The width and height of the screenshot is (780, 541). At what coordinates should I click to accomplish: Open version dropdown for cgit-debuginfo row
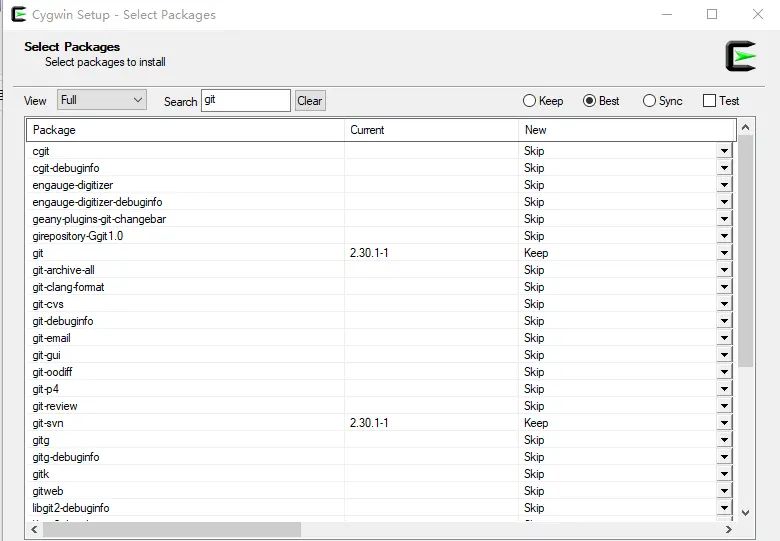(724, 168)
